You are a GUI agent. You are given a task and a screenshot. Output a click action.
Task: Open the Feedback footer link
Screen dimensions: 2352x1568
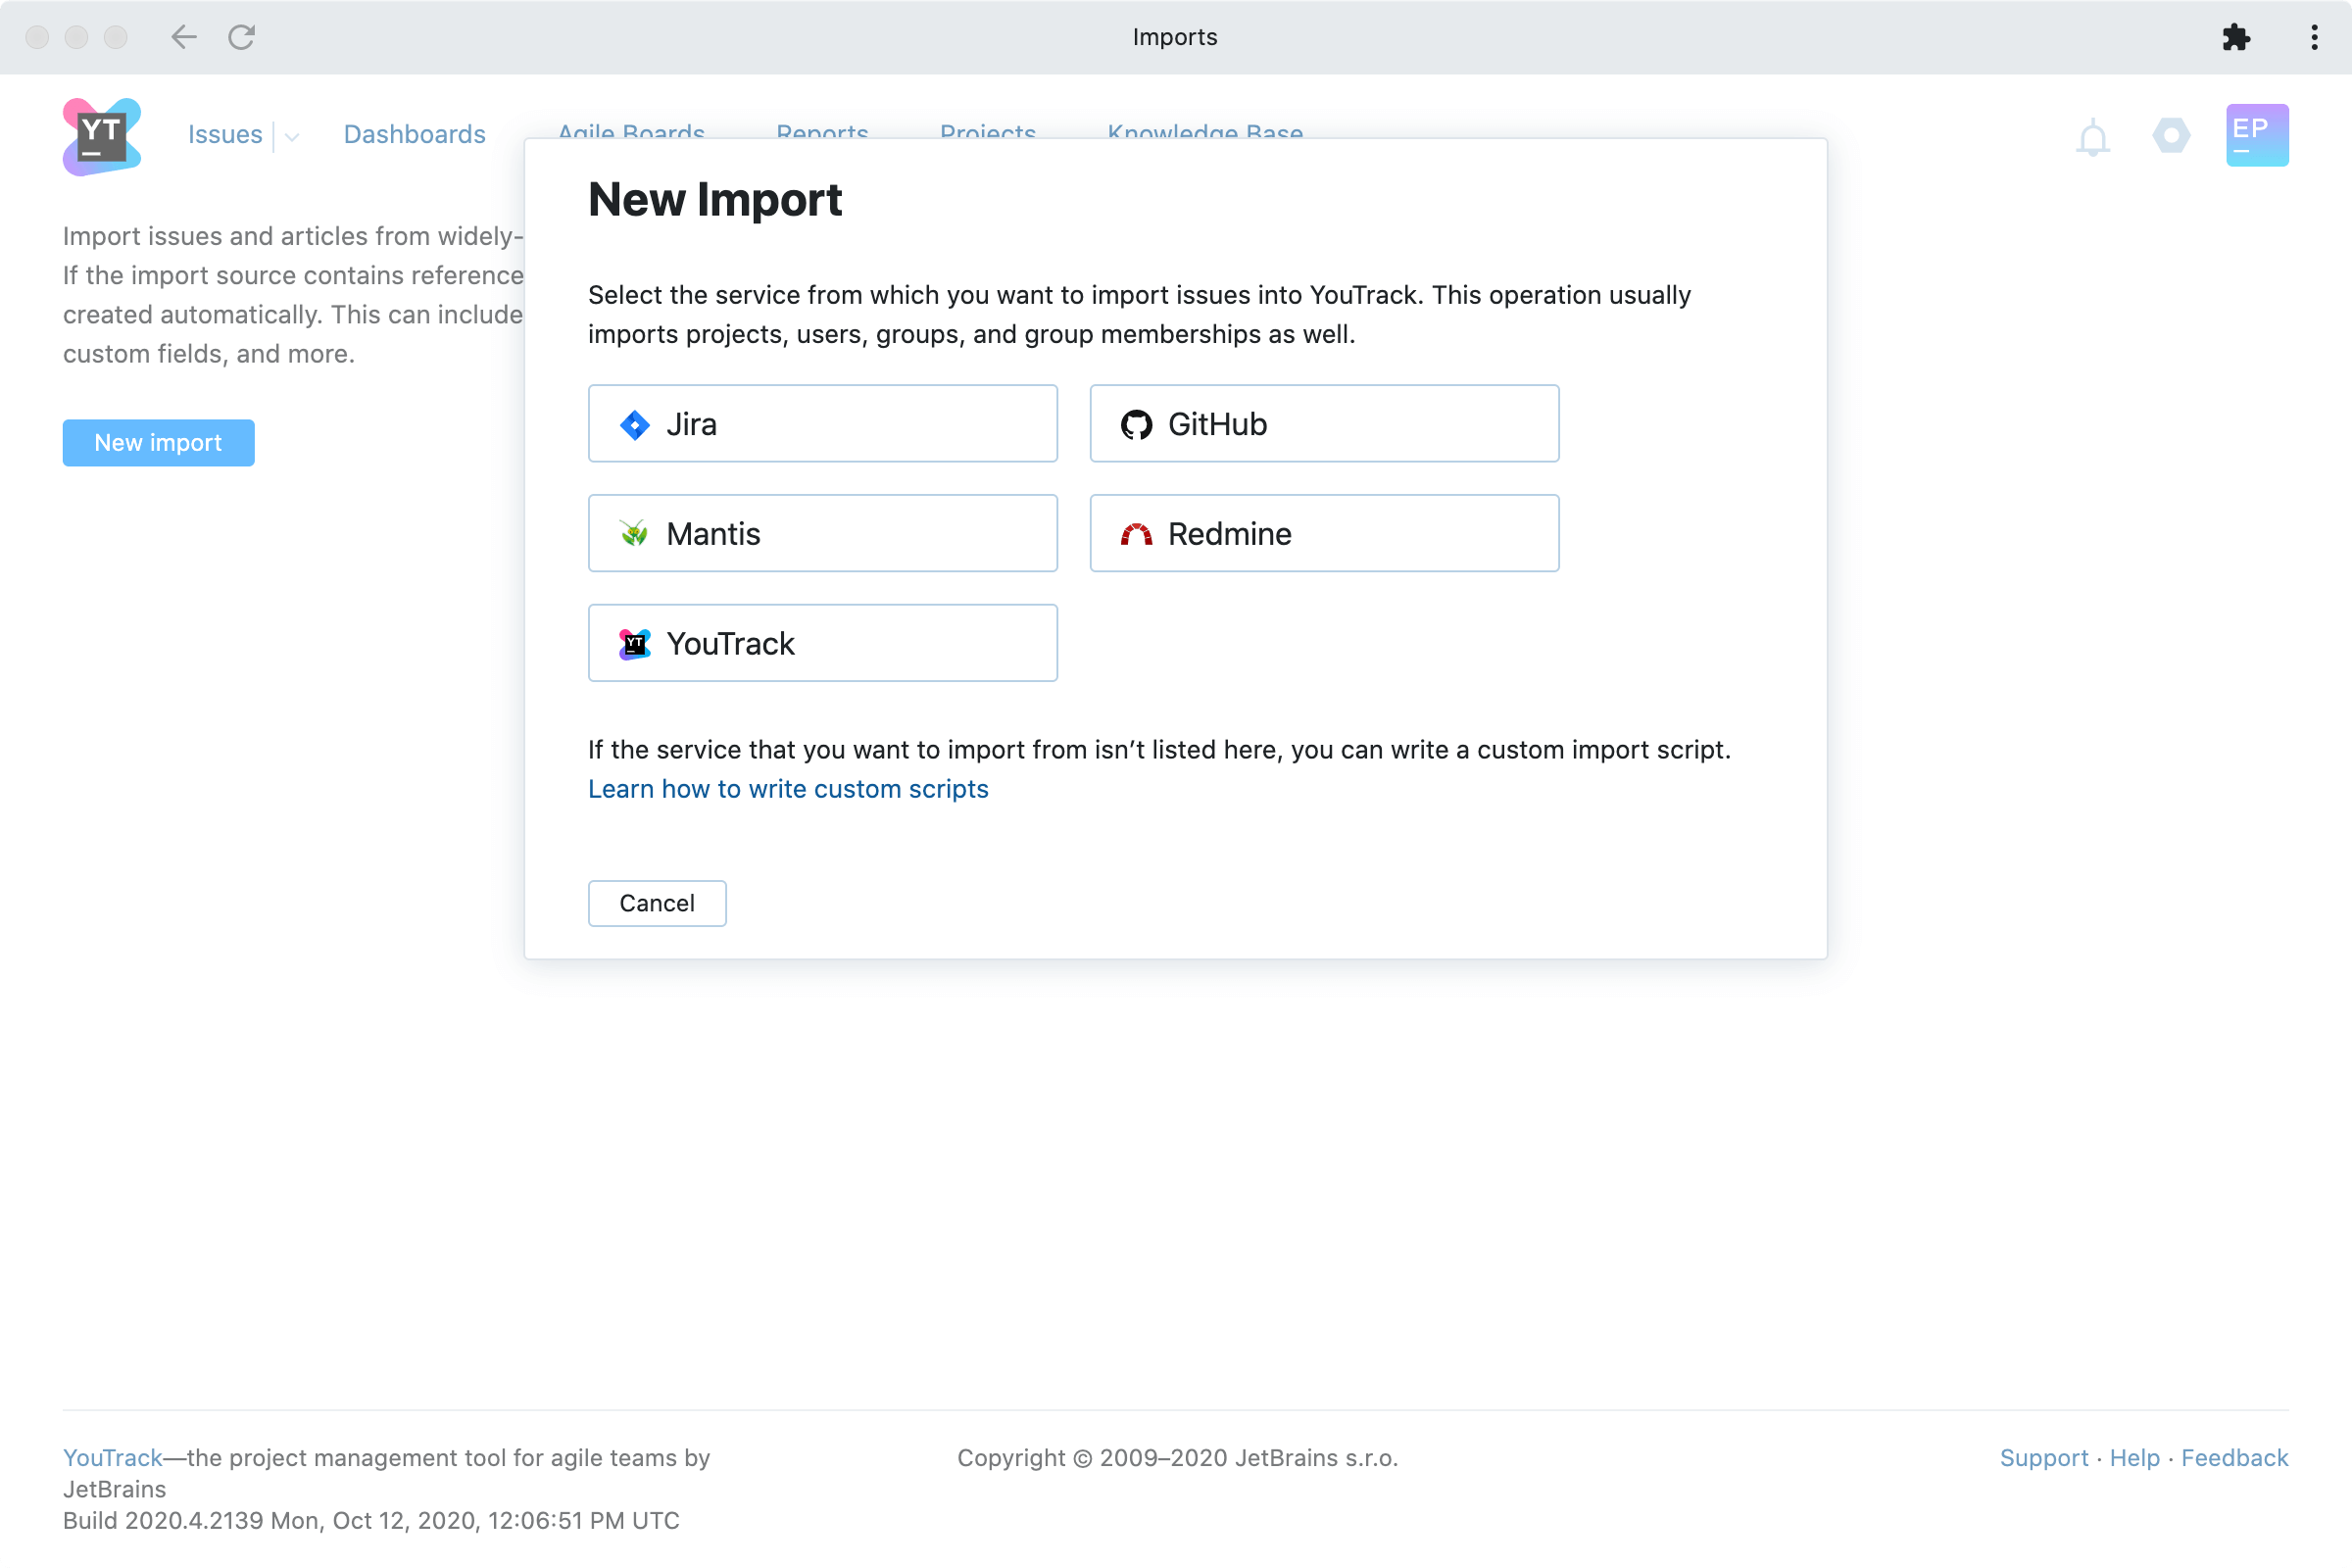(2234, 1457)
